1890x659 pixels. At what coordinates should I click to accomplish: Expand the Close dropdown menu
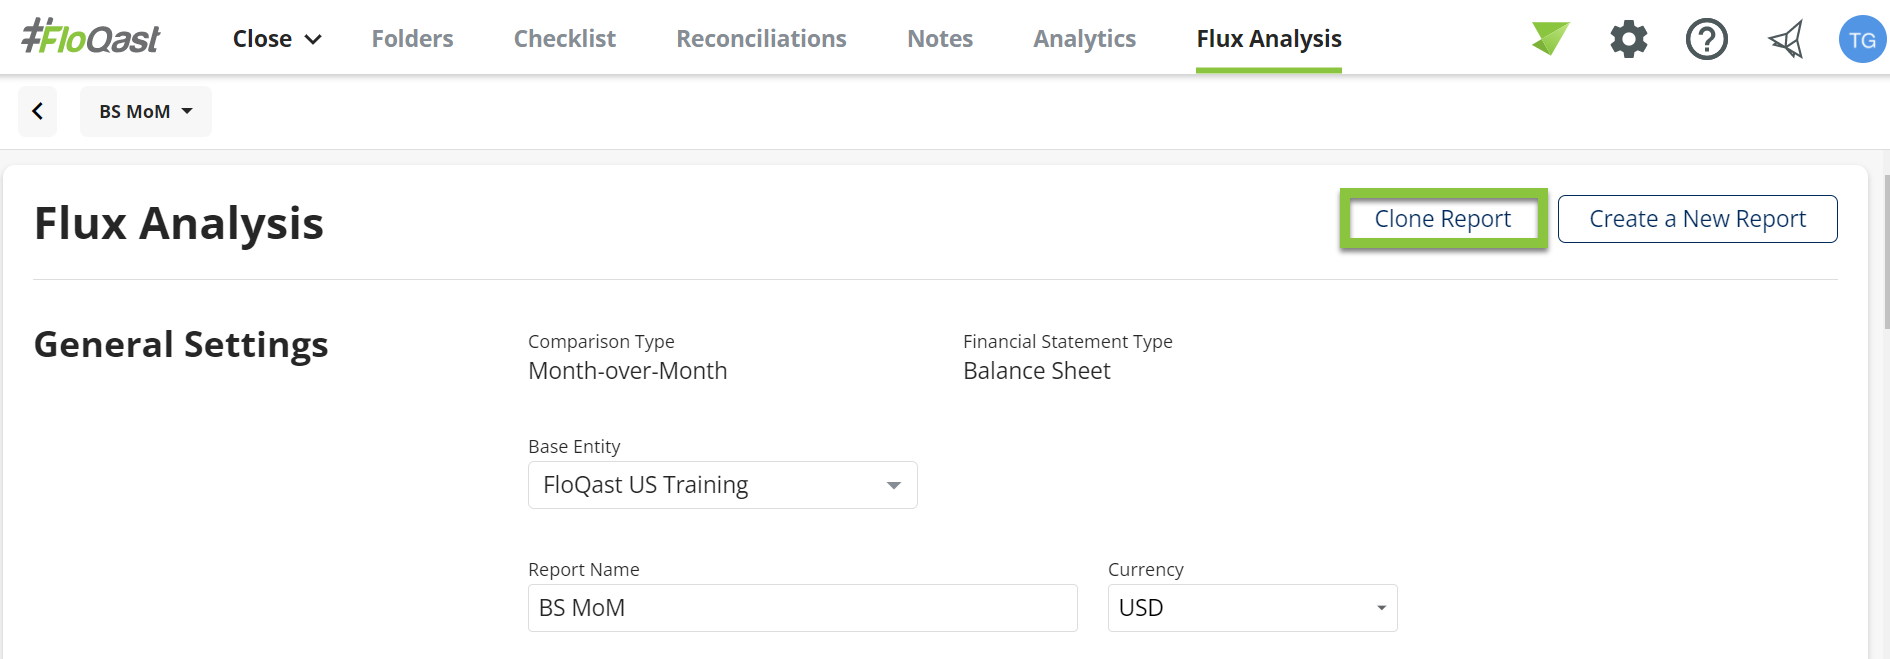click(x=277, y=39)
